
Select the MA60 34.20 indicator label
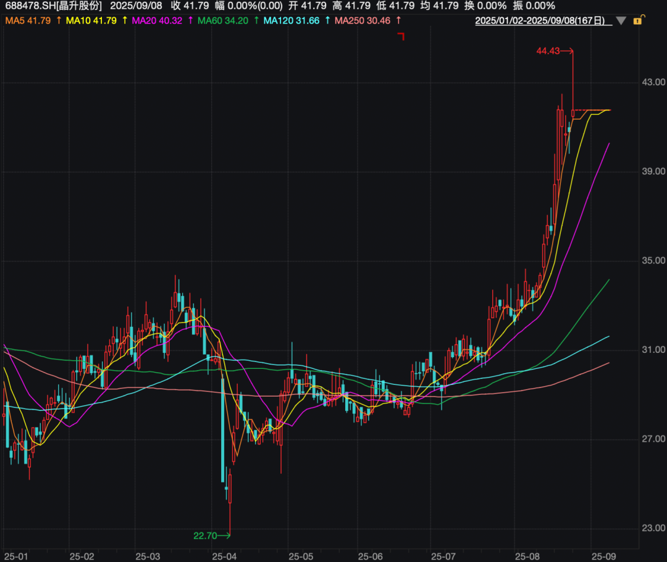pos(224,20)
